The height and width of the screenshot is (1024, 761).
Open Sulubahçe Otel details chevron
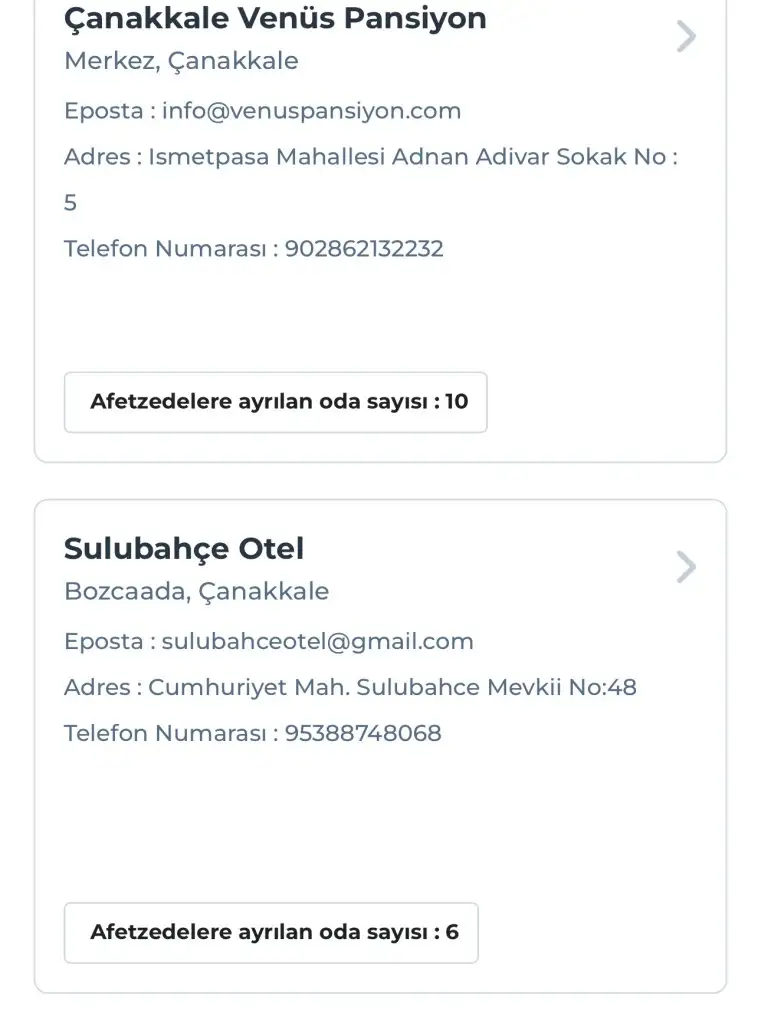(686, 567)
